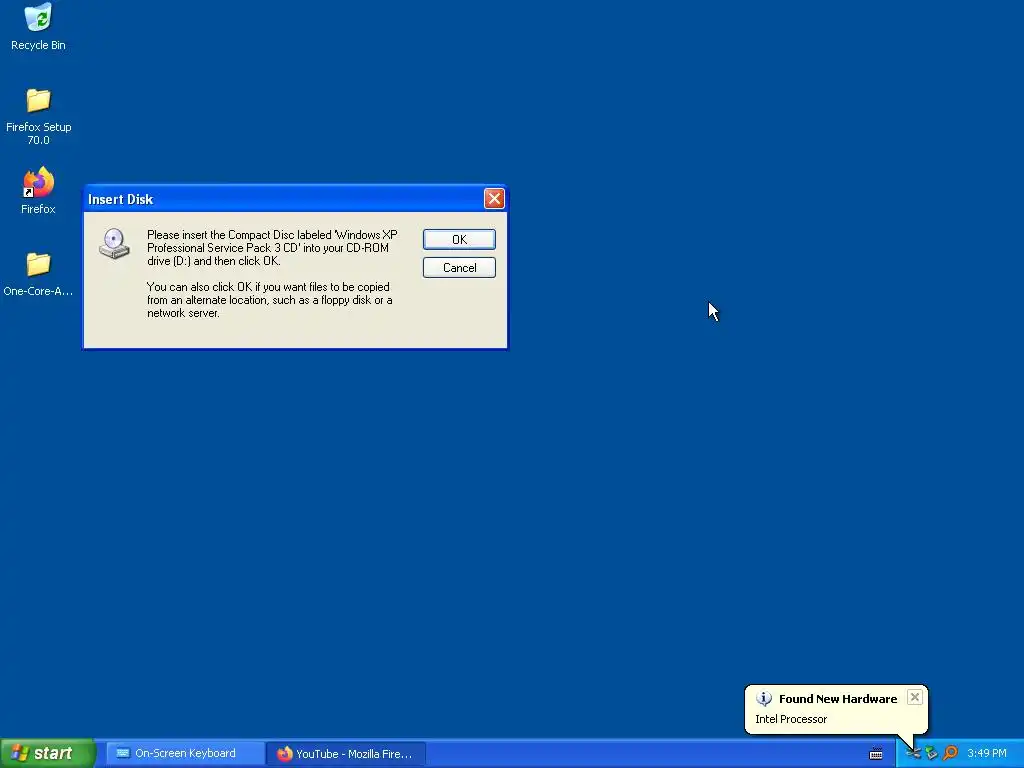Click OK in the Insert Disk dialog

click(x=459, y=240)
